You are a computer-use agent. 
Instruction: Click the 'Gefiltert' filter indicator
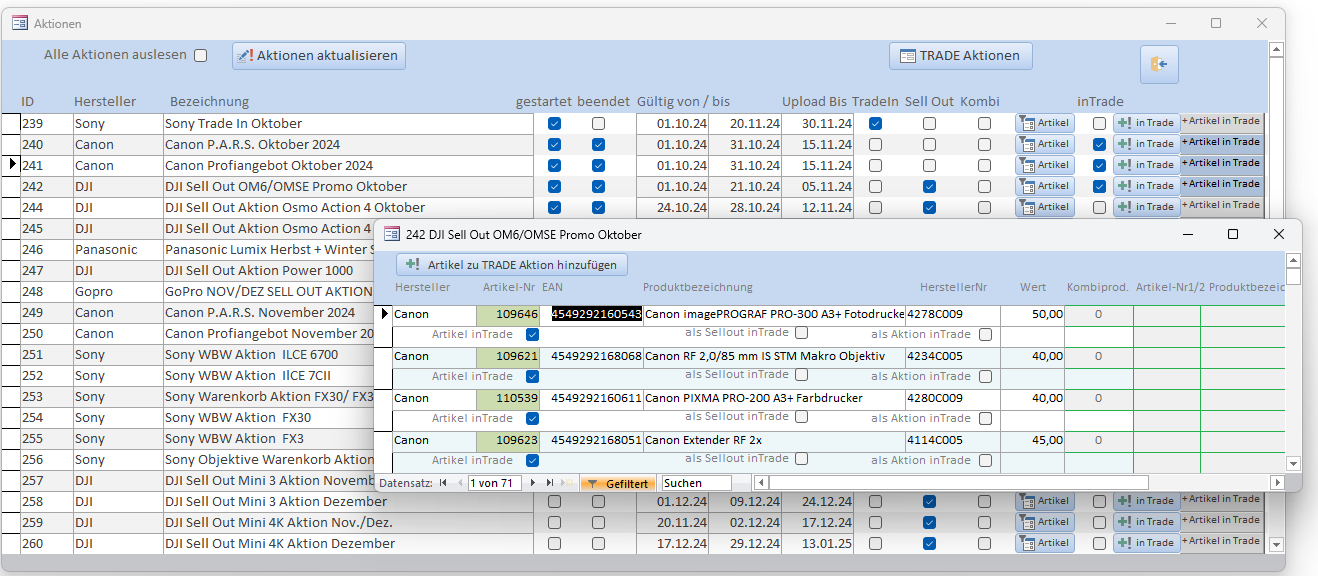618,483
